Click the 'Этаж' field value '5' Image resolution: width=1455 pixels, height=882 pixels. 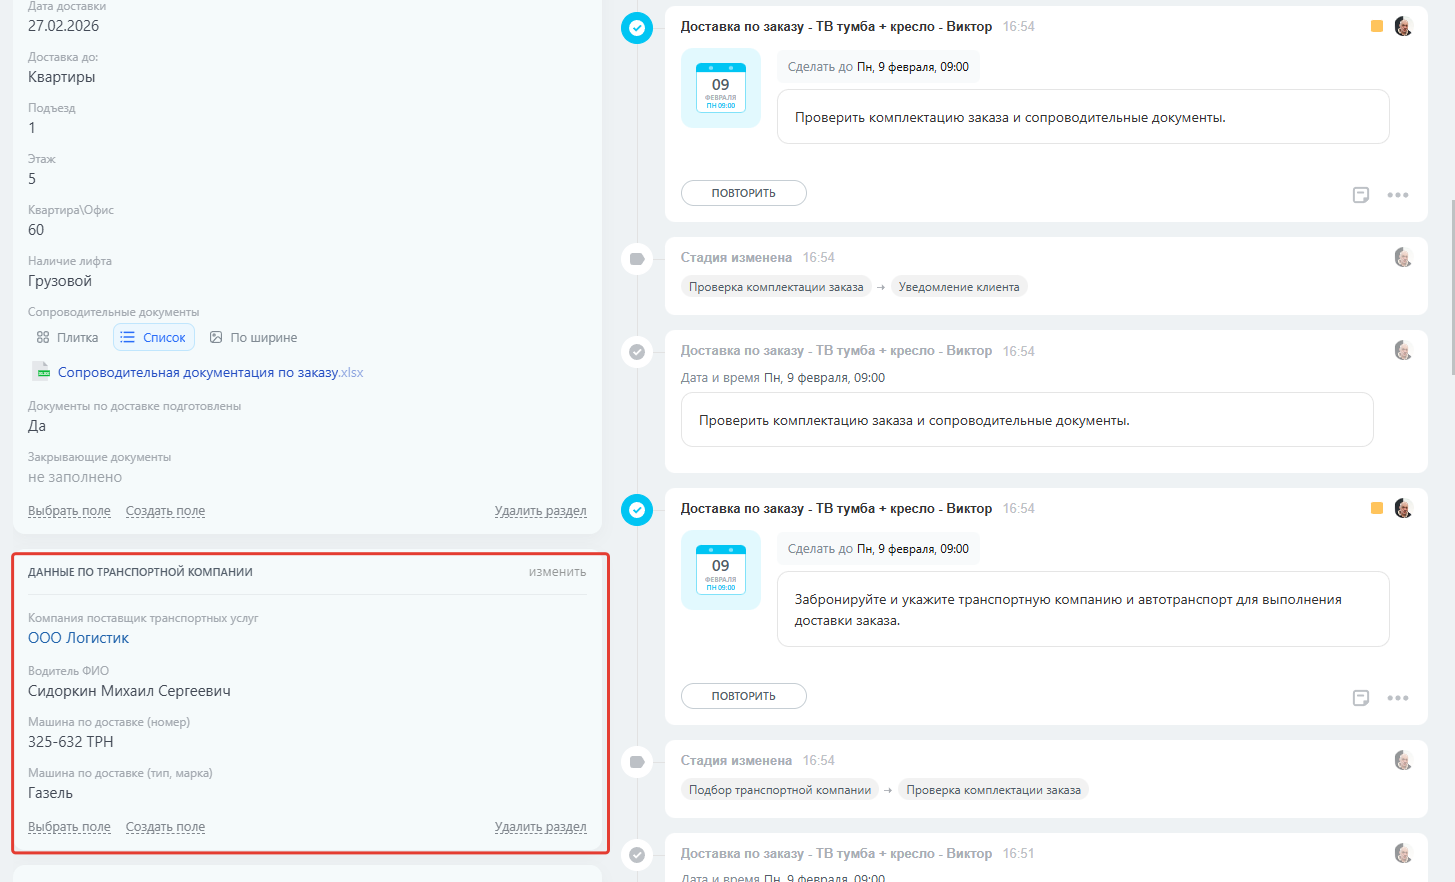click(x=32, y=179)
